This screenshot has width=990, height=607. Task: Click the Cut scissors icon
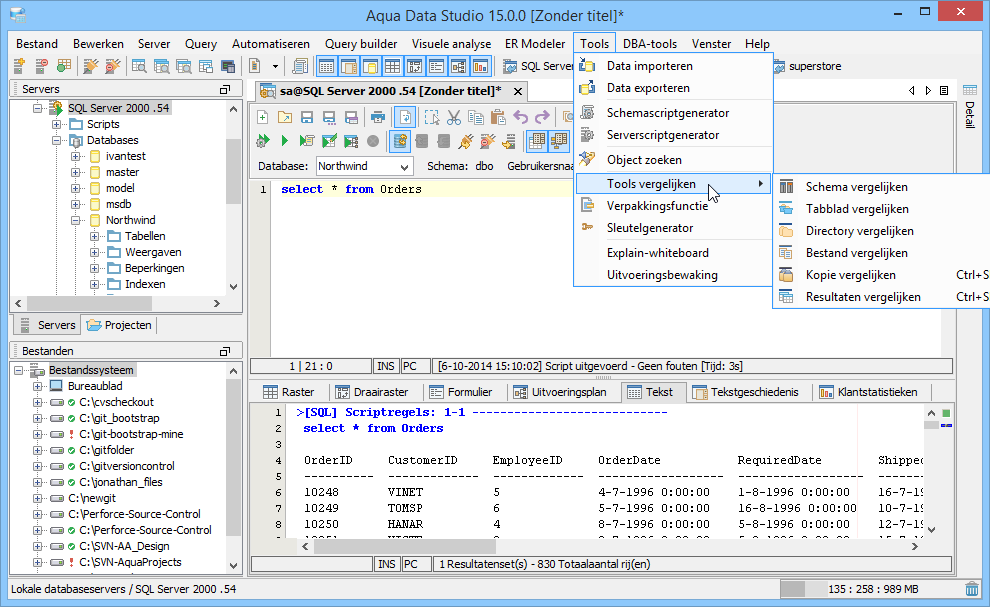coord(454,117)
